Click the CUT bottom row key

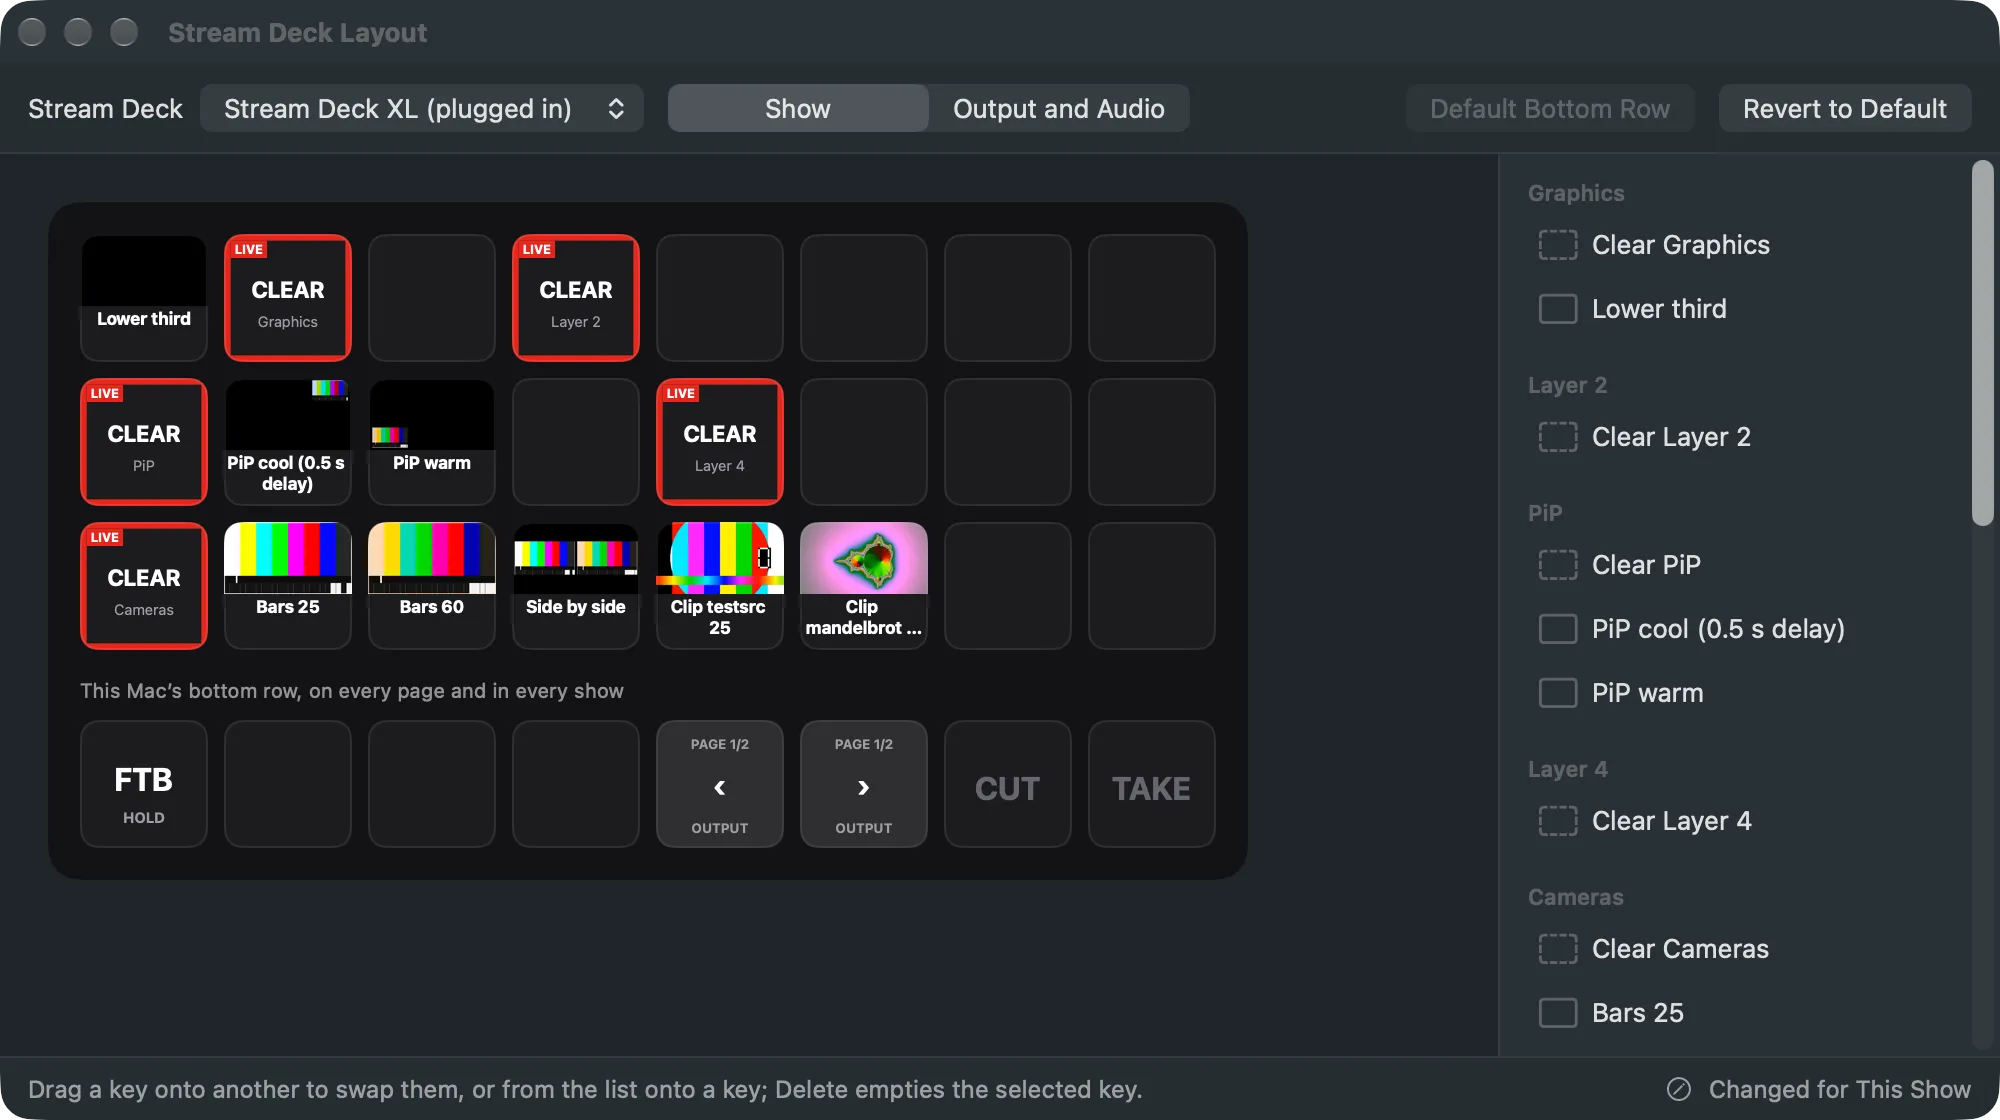click(1008, 784)
